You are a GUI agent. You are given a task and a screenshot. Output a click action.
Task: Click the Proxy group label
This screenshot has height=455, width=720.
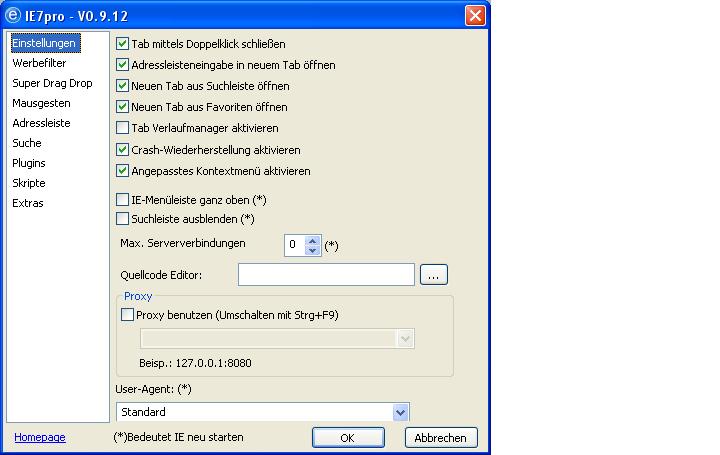coord(138,296)
